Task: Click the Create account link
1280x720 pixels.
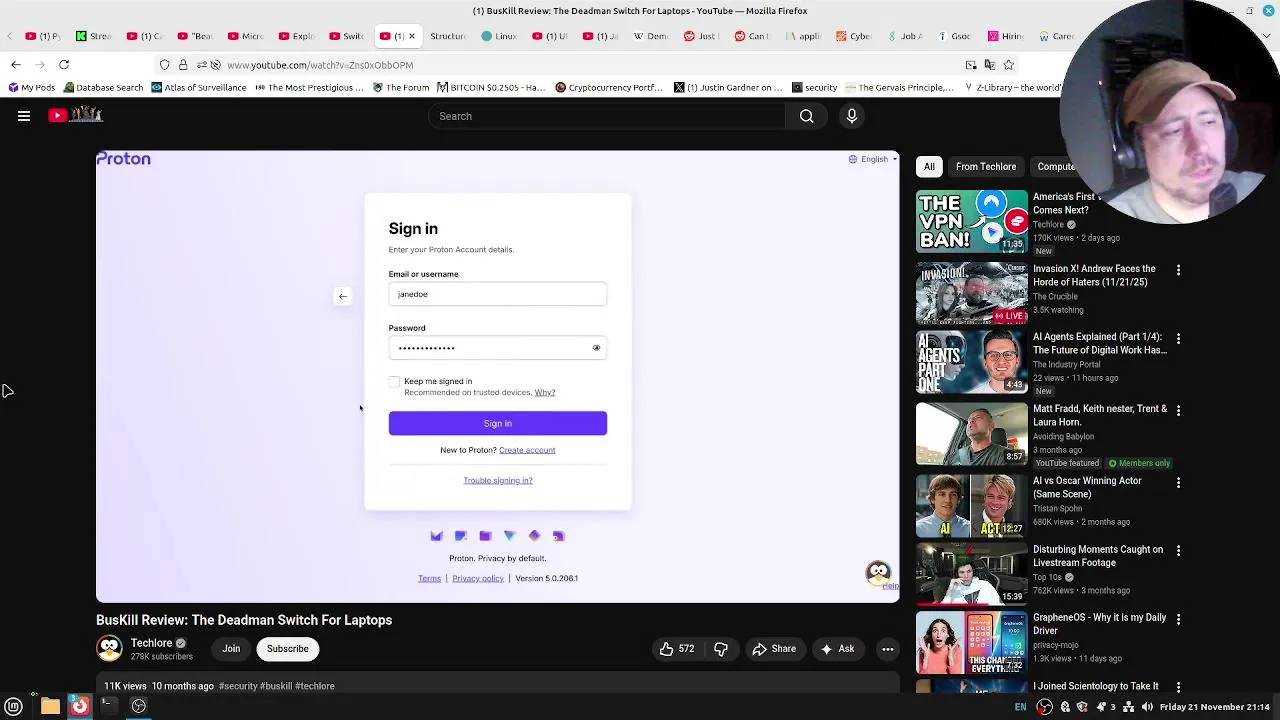Action: coord(527,450)
